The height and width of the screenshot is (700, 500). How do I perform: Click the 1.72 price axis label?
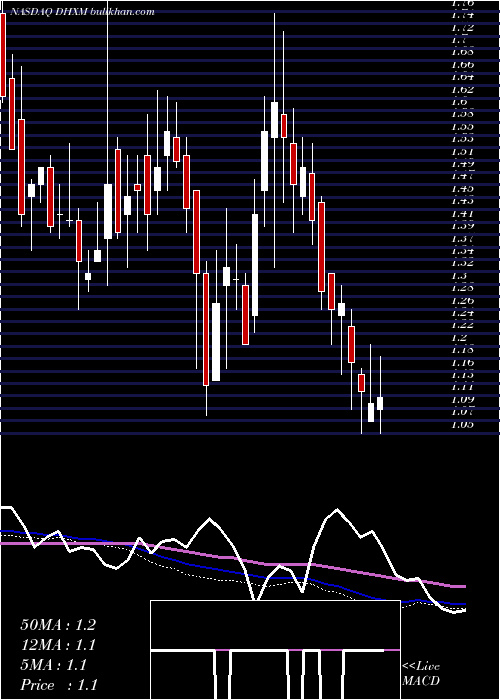click(x=462, y=27)
